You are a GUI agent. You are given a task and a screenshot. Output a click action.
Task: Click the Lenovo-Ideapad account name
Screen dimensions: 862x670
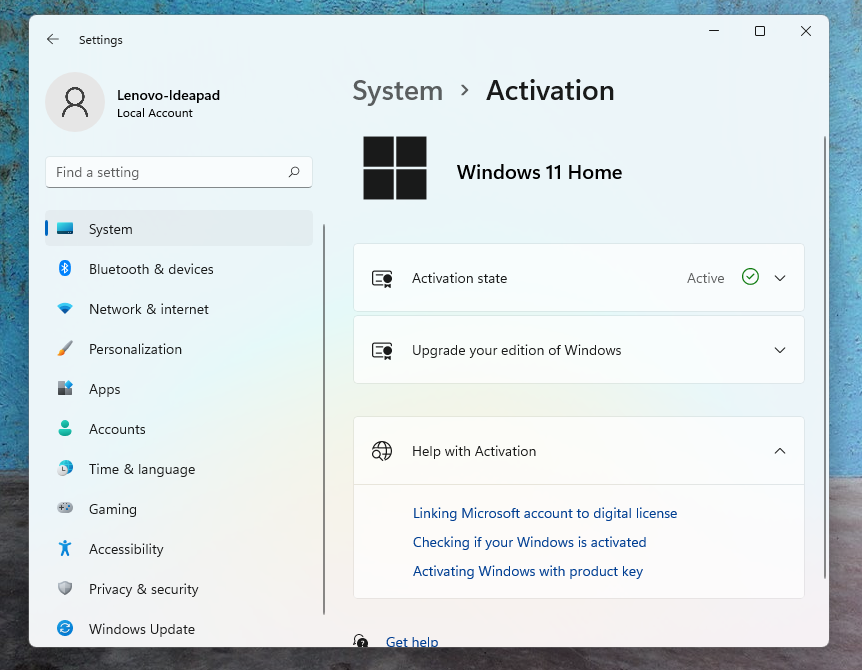pos(168,95)
